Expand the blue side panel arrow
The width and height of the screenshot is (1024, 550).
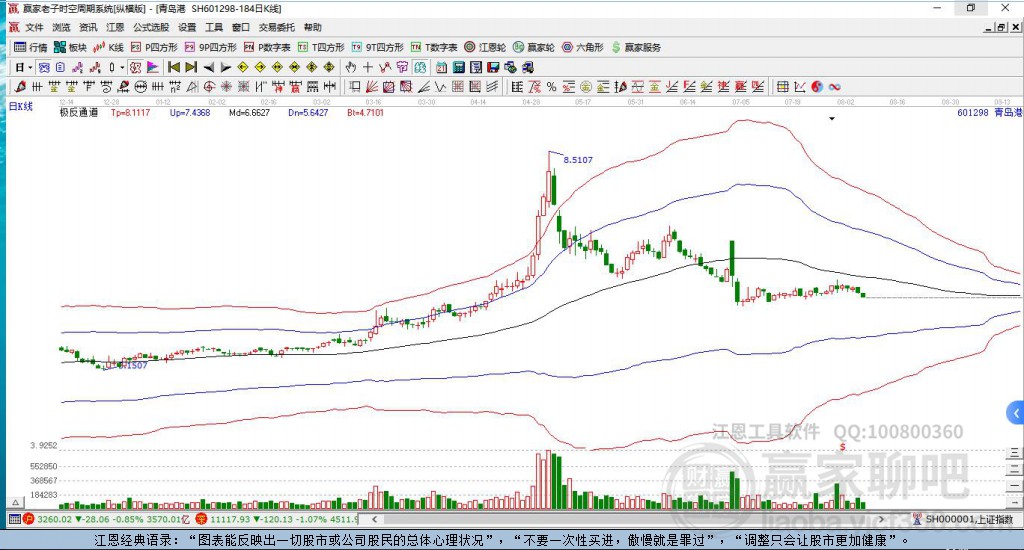point(1016,413)
